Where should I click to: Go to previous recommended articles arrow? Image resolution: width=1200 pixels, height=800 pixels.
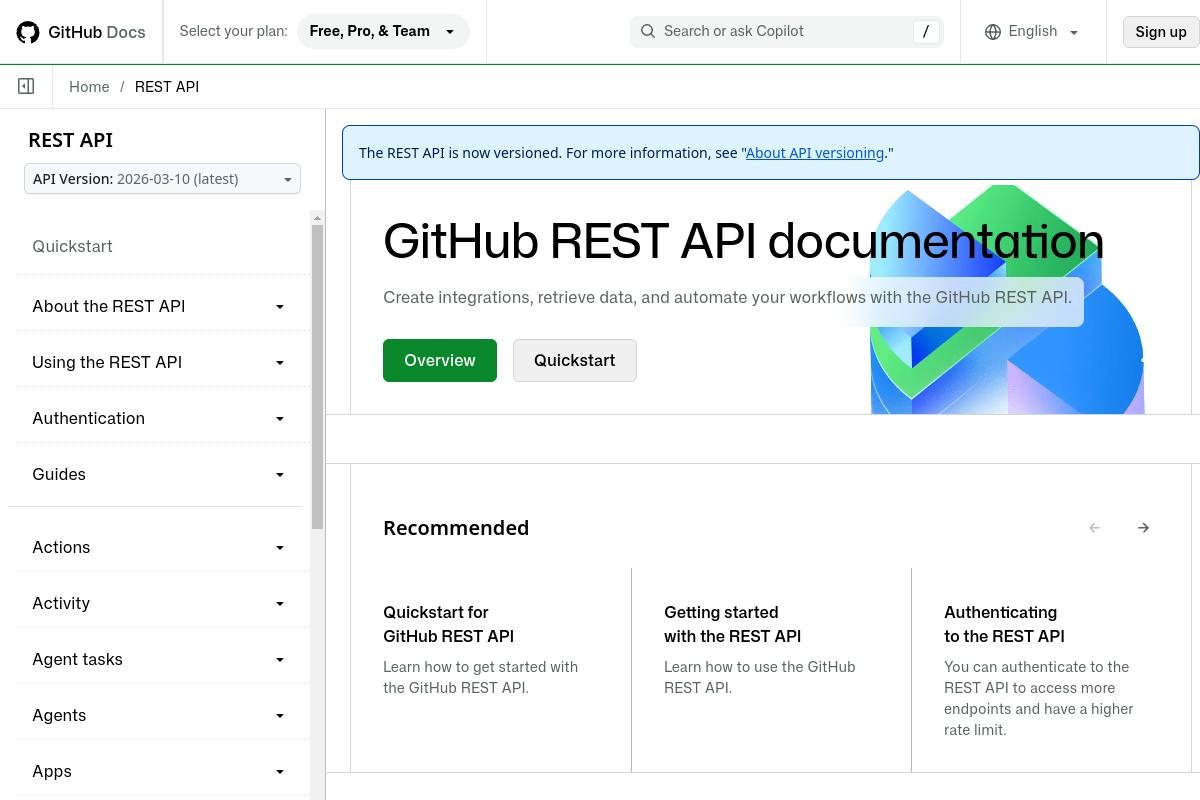1094,528
